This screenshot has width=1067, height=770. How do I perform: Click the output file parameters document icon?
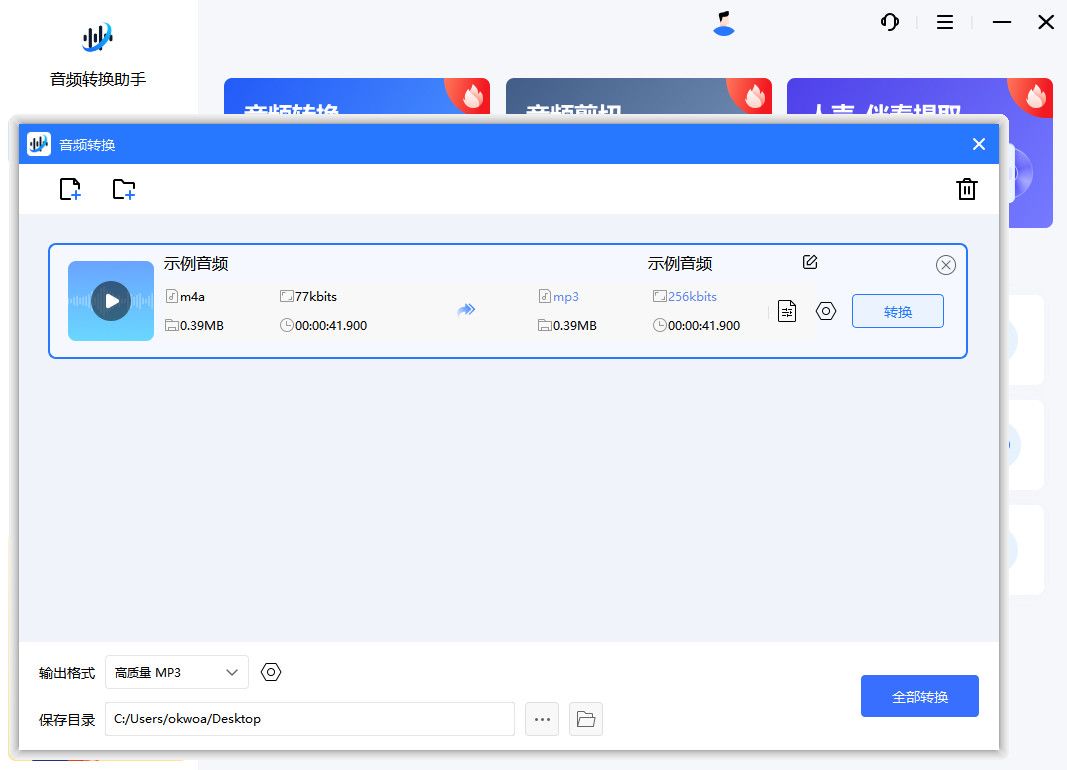(787, 311)
